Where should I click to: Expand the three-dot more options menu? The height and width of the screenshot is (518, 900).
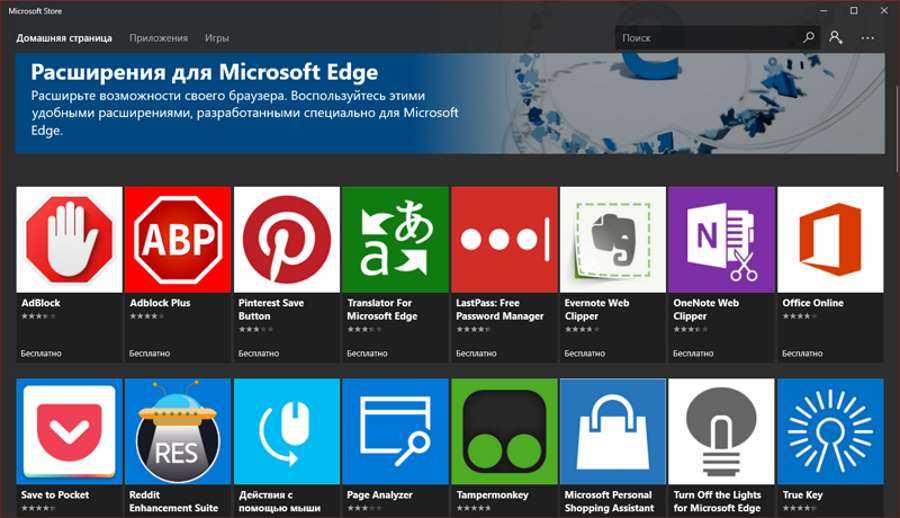pyautogui.click(x=867, y=38)
